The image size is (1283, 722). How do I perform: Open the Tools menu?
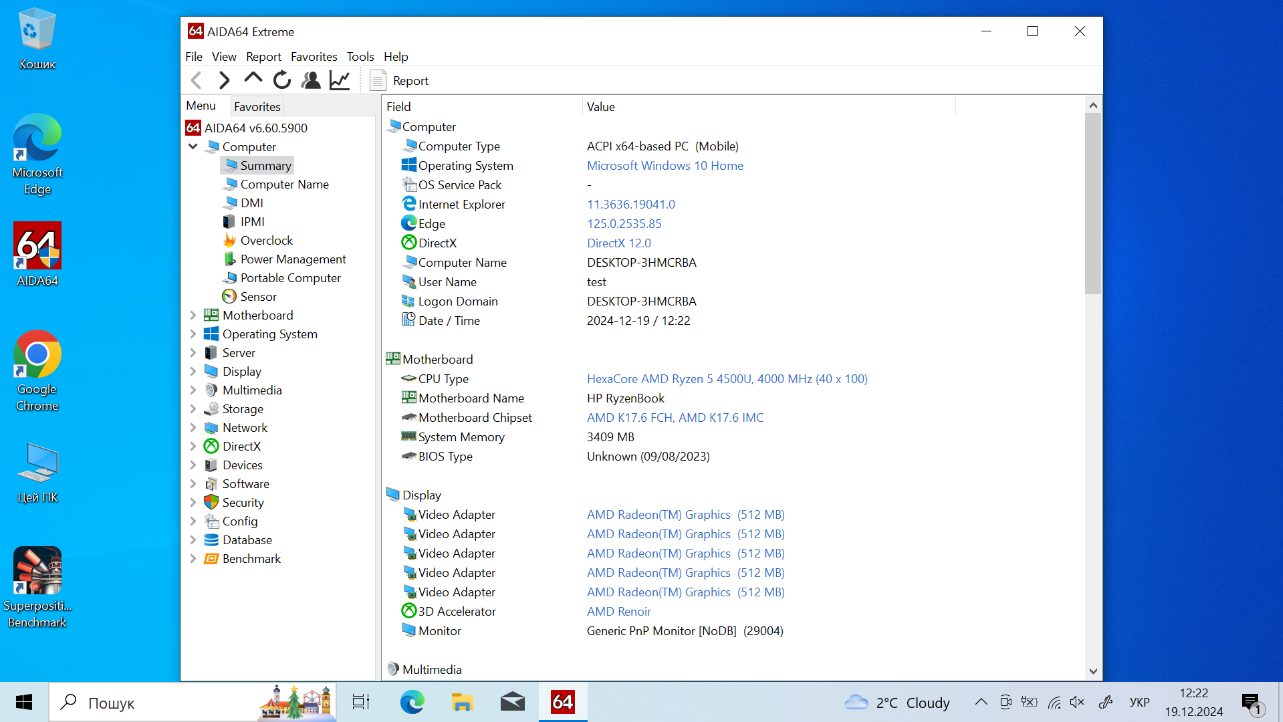tap(360, 57)
